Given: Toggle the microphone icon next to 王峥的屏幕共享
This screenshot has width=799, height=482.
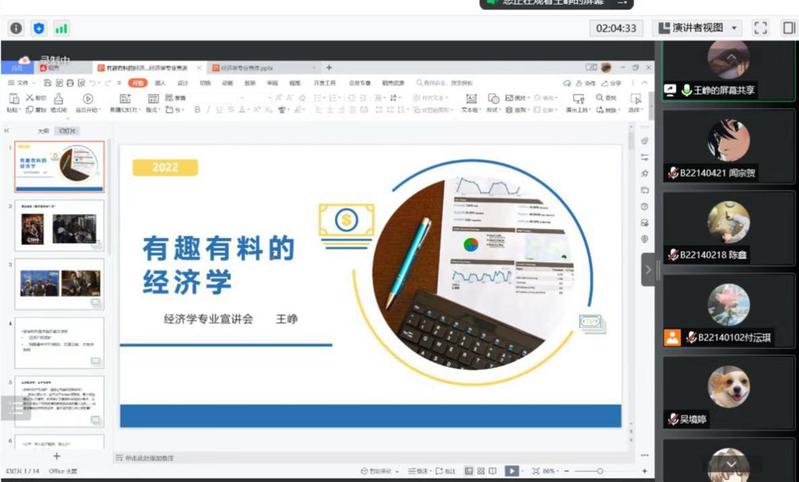Looking at the screenshot, I should click(687, 90).
